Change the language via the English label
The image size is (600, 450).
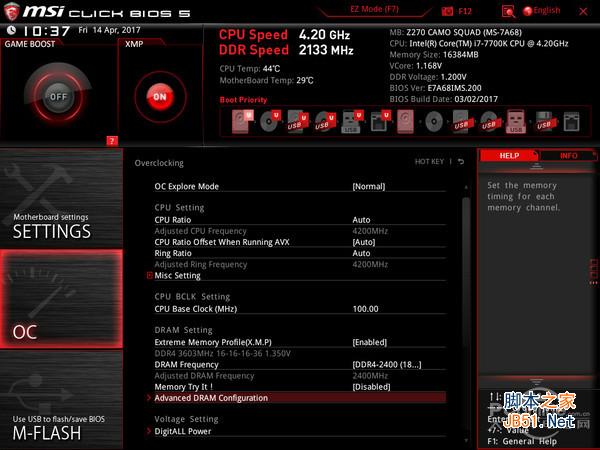547,11
